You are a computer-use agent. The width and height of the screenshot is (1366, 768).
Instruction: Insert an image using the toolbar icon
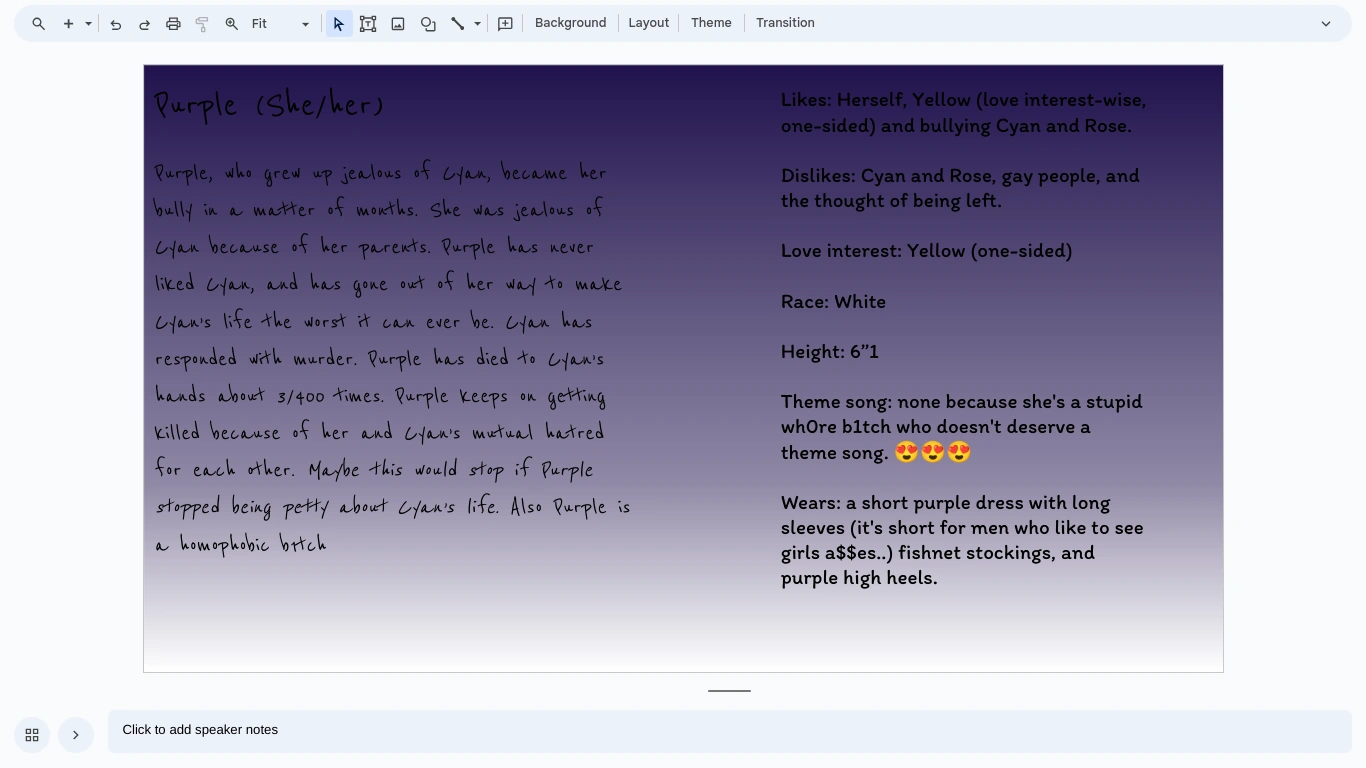398,23
